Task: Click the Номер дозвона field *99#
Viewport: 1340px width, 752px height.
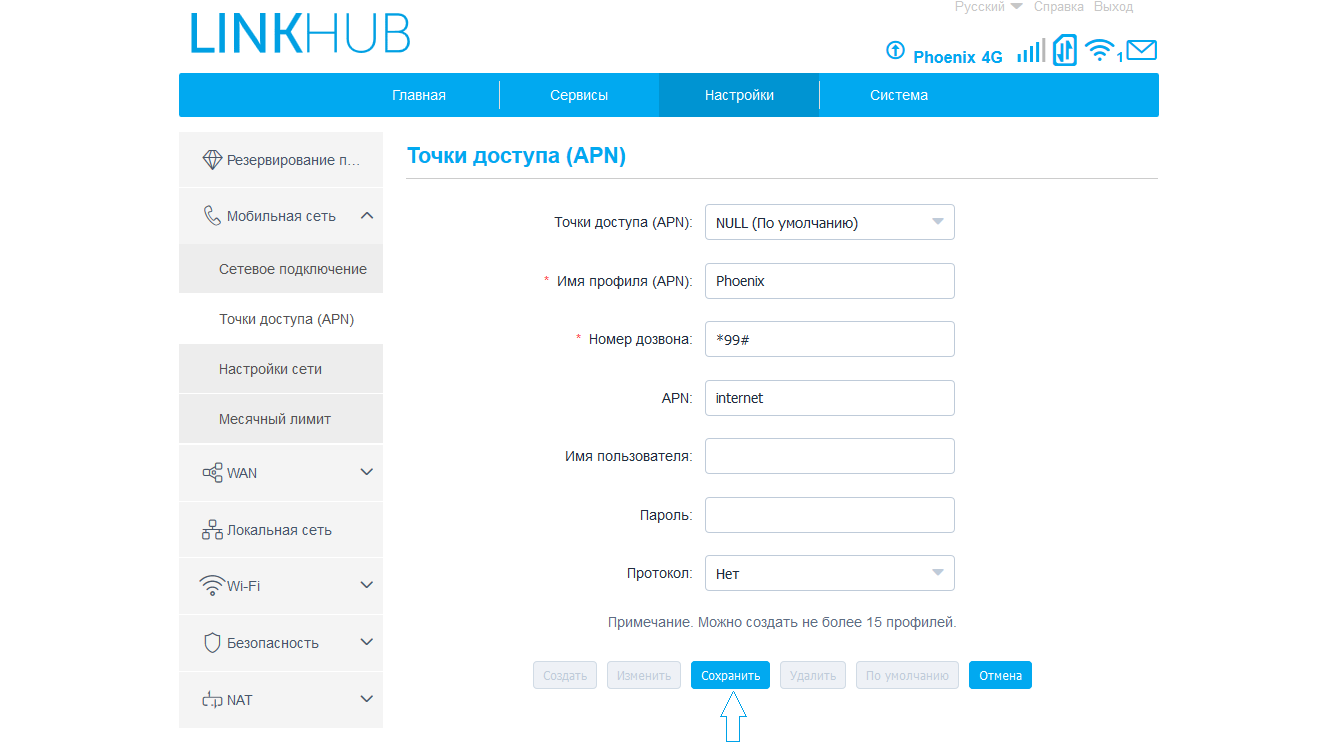Action: coord(830,339)
